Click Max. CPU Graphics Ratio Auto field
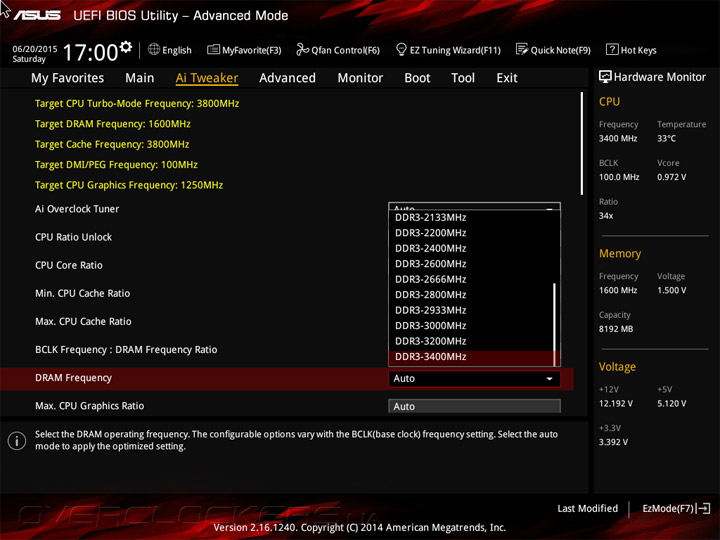The height and width of the screenshot is (540, 720). (x=474, y=406)
